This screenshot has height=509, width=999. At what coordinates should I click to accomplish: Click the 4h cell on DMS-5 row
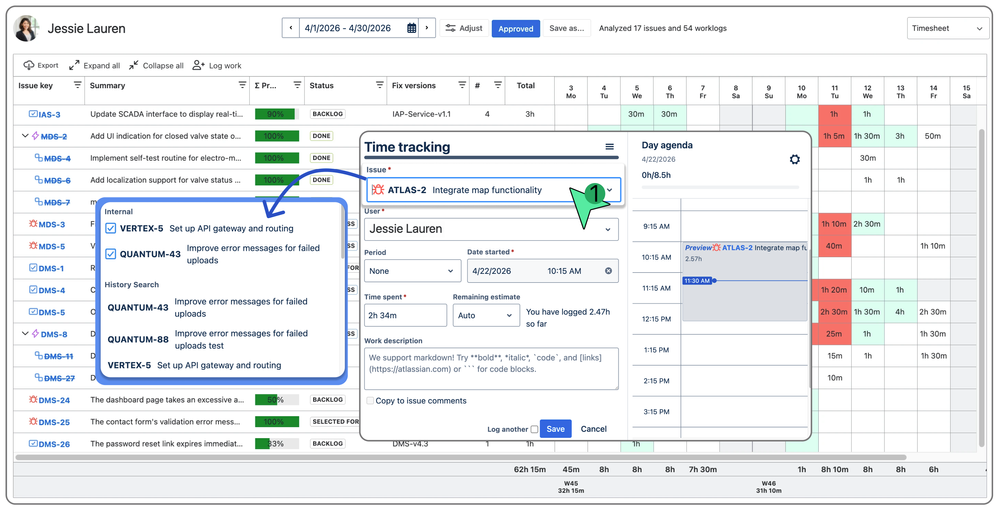point(900,312)
